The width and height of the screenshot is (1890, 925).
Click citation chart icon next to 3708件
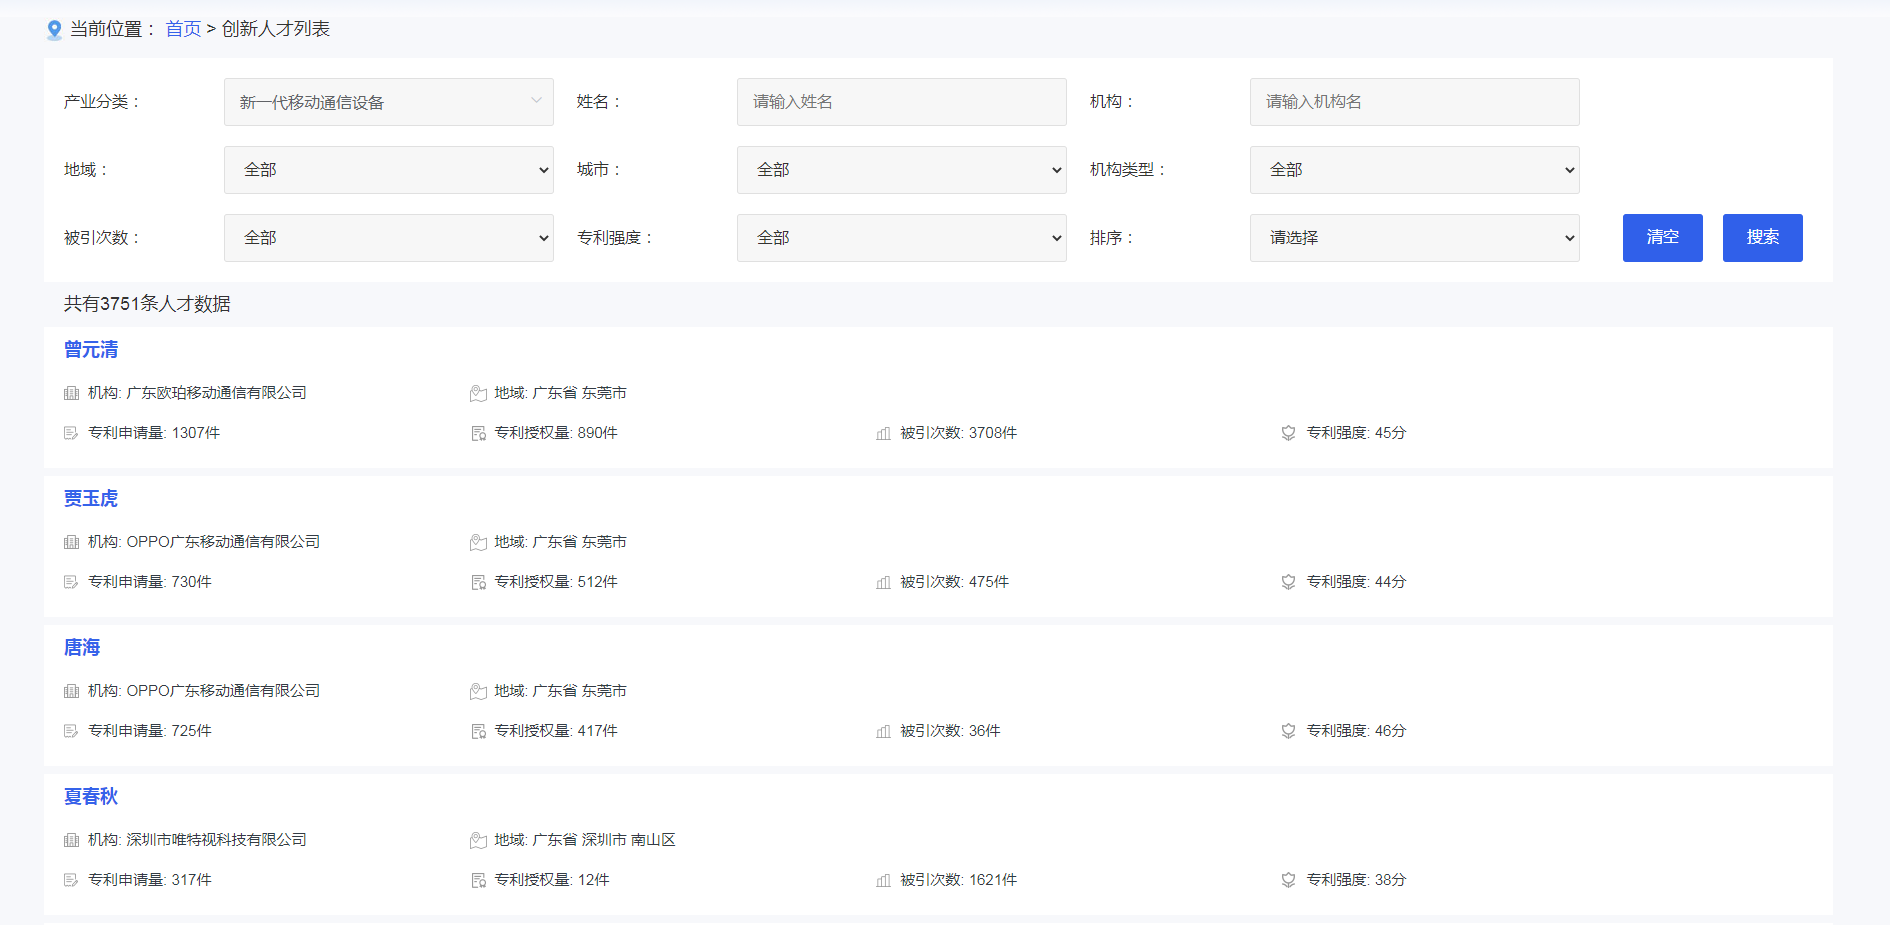(883, 434)
